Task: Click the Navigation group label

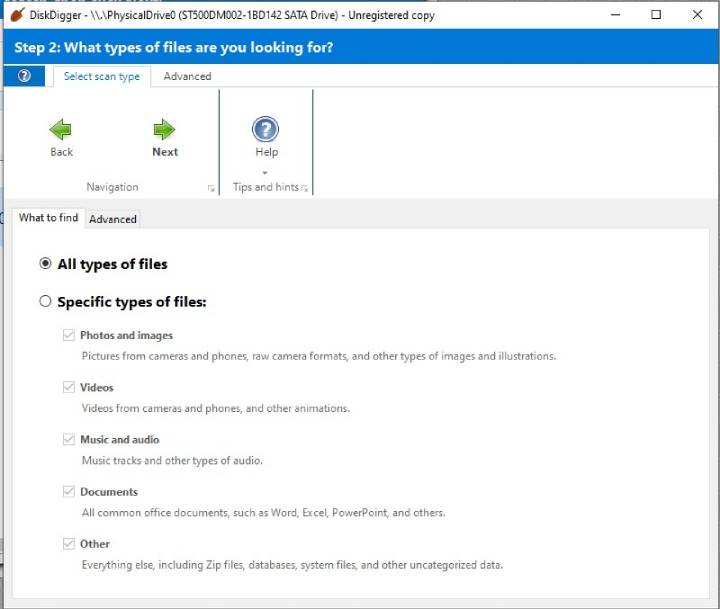Action: point(112,187)
